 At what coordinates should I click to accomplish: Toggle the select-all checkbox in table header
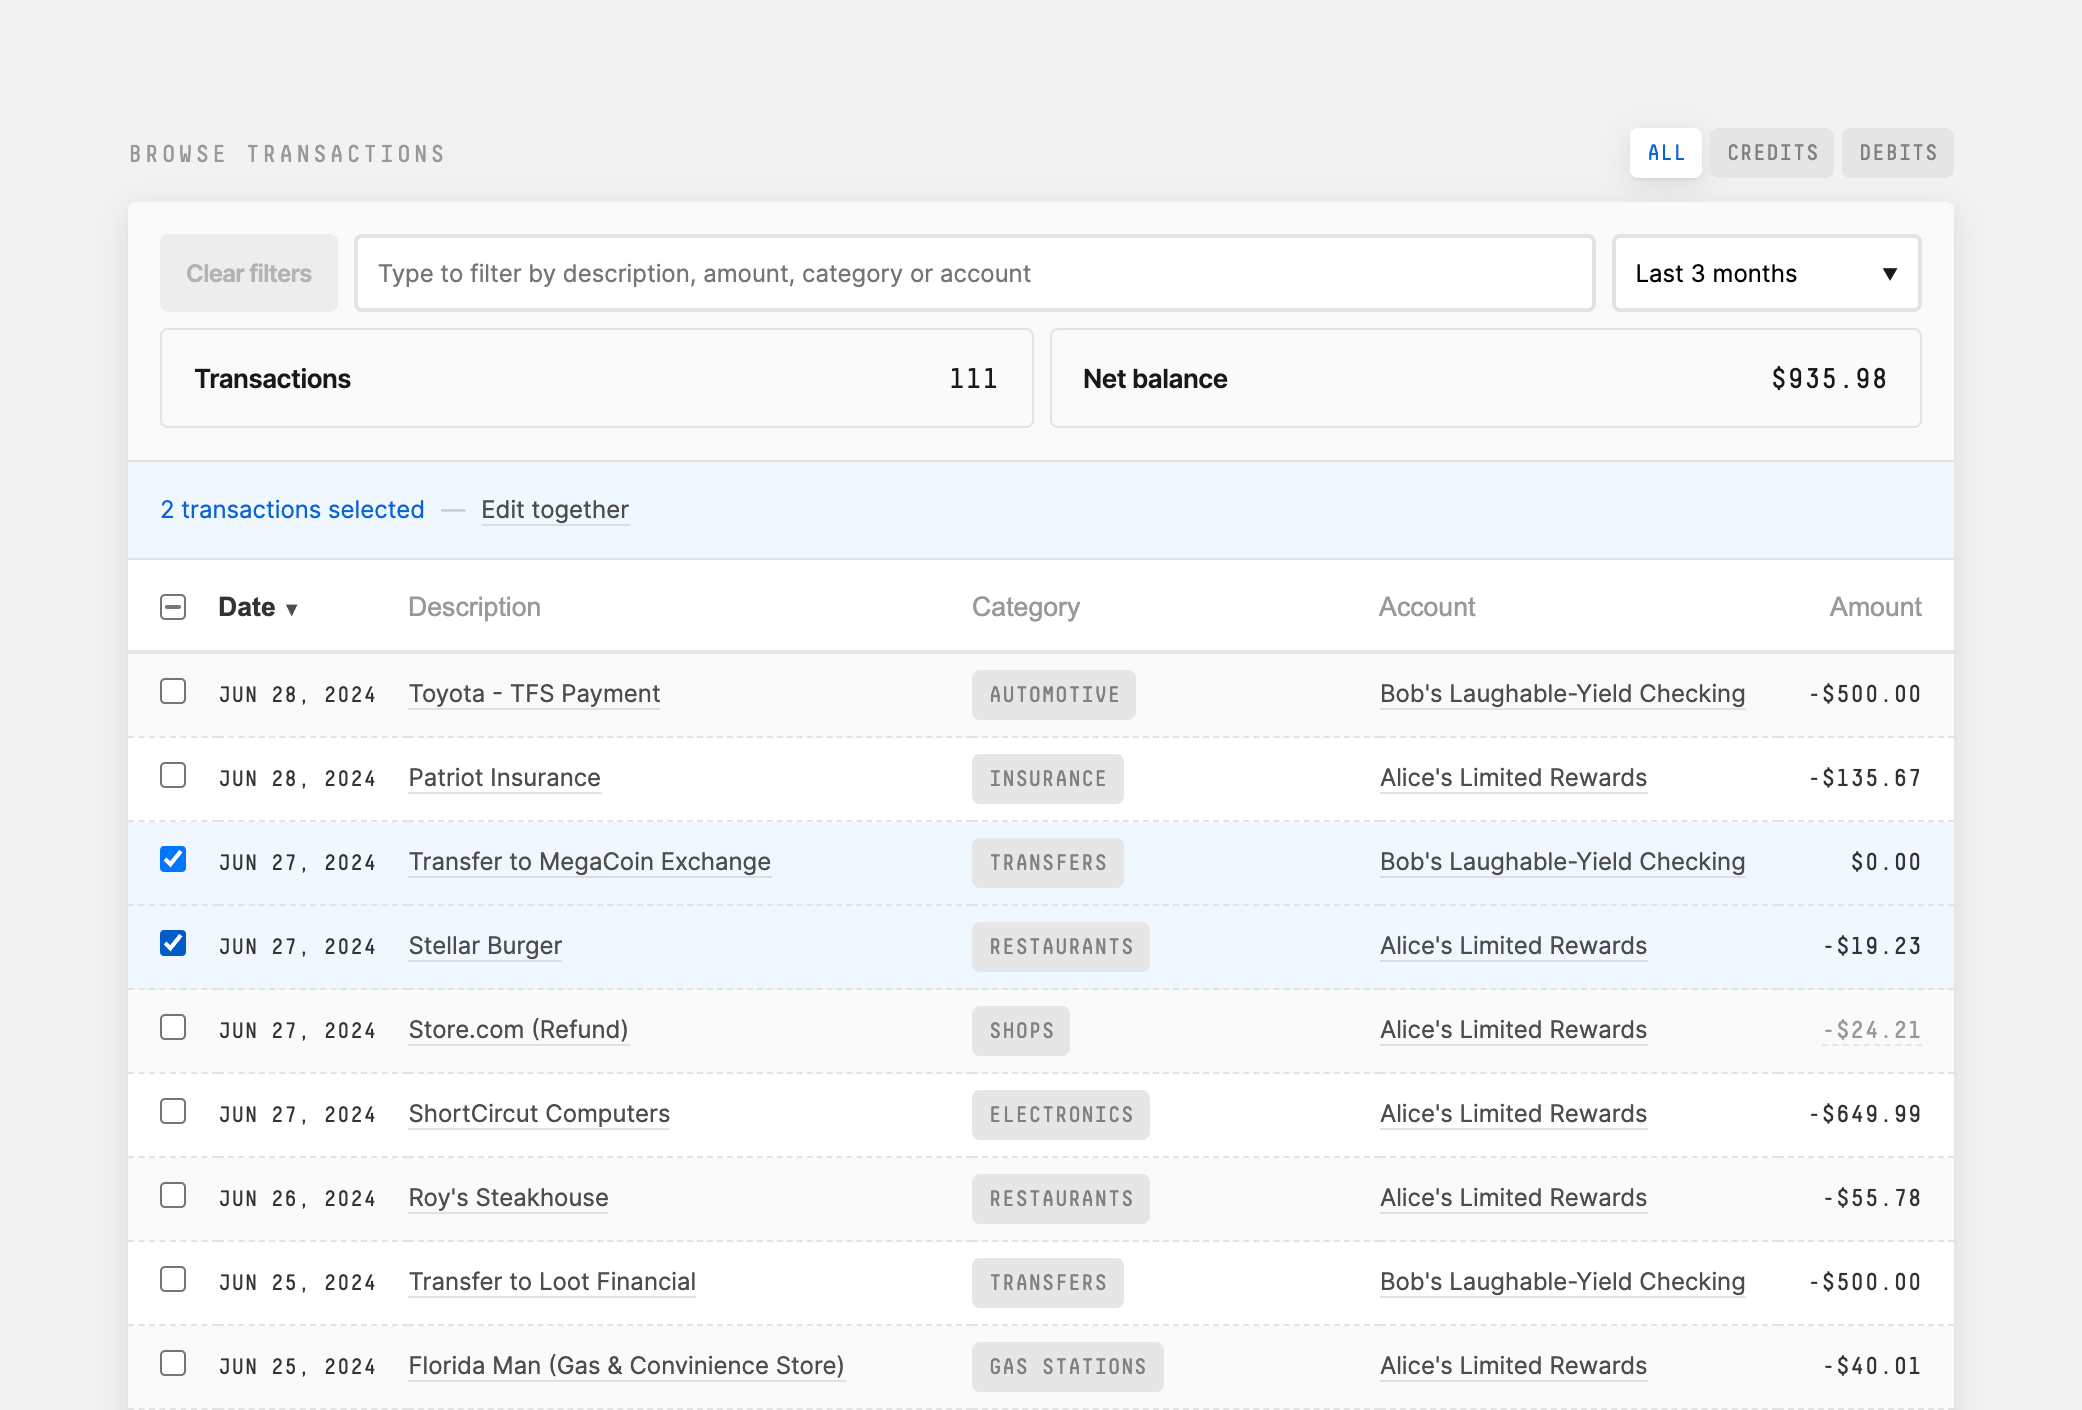pos(173,607)
